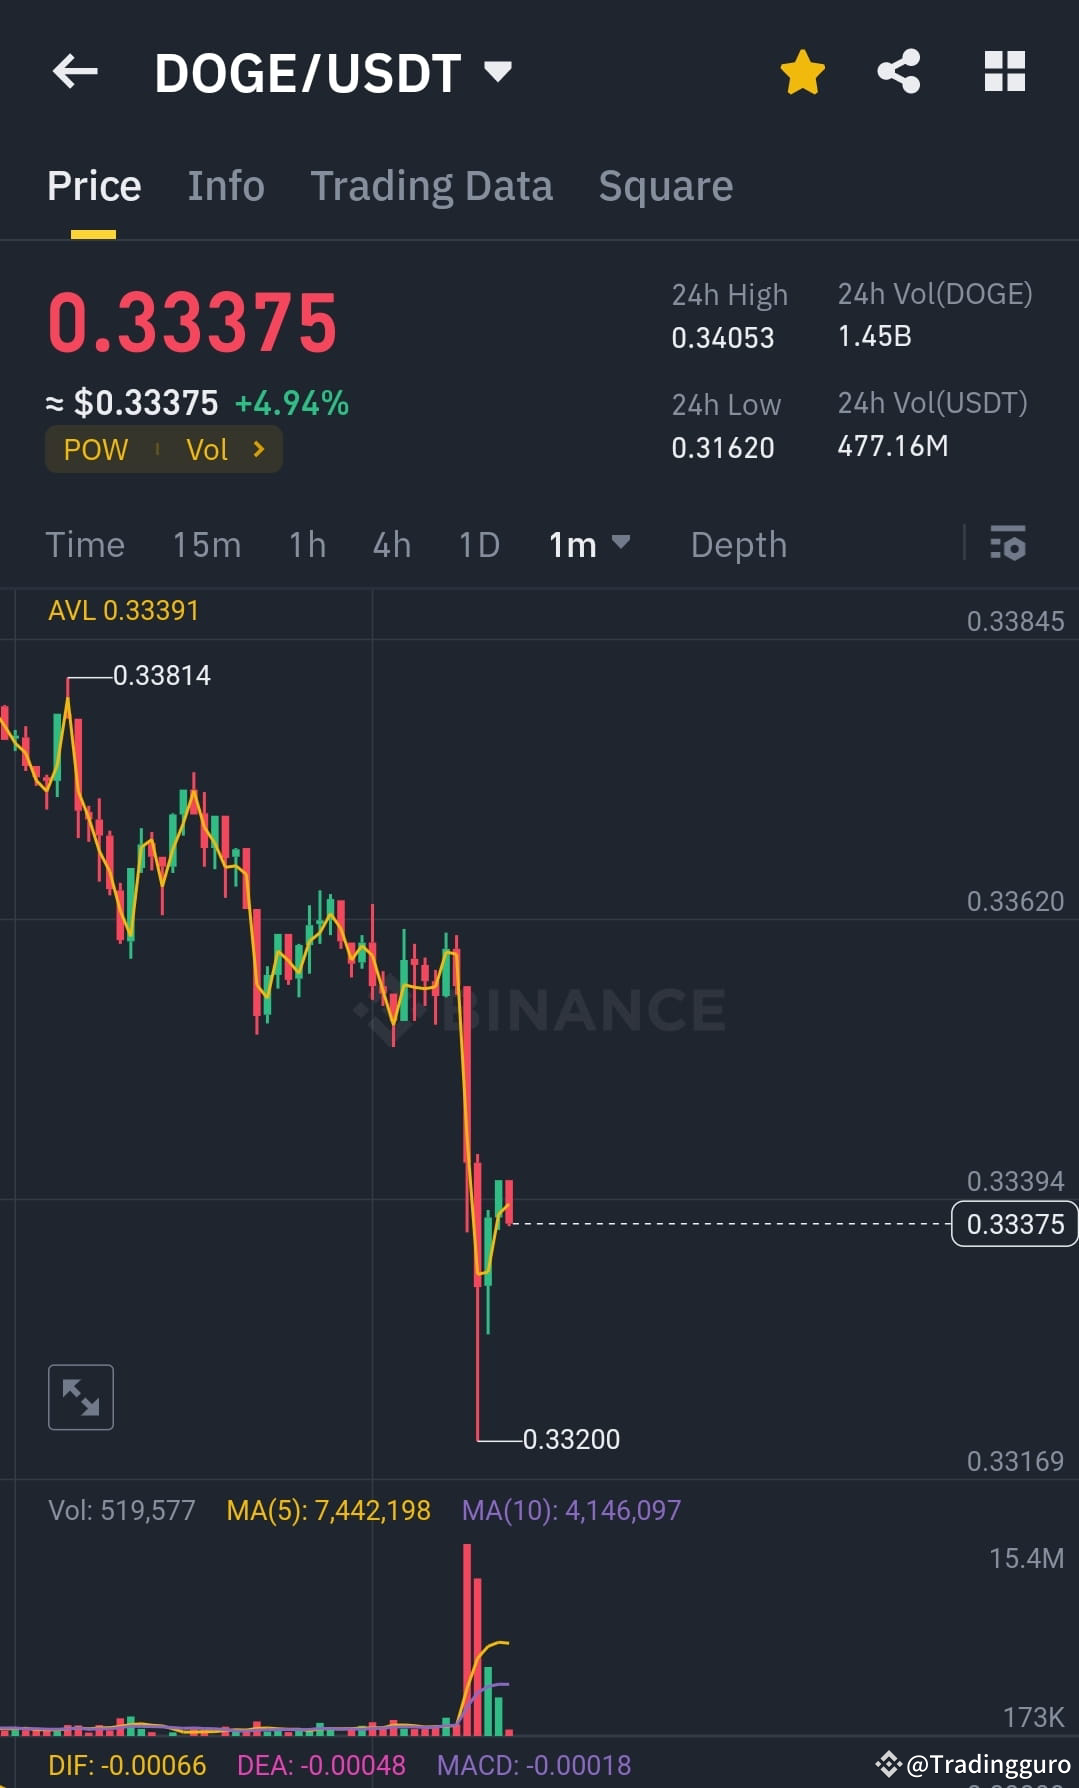Screen dimensions: 1079x1788
Task: Select the POW category tag
Action: 95,449
